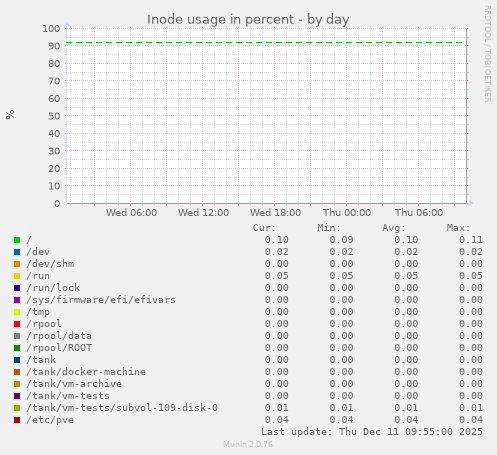
Task: Click the yellow swatch for /run
Action: pyautogui.click(x=17, y=276)
